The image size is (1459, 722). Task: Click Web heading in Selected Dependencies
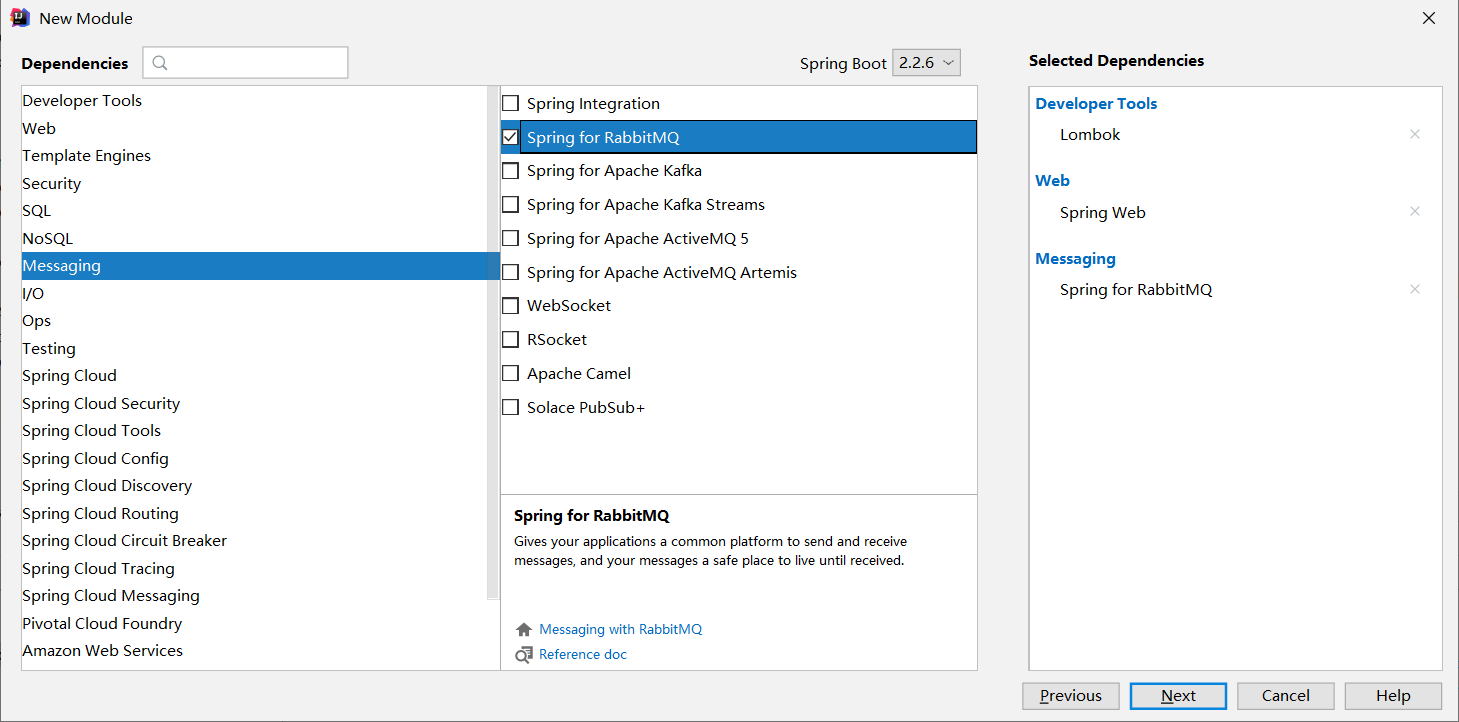1052,181
